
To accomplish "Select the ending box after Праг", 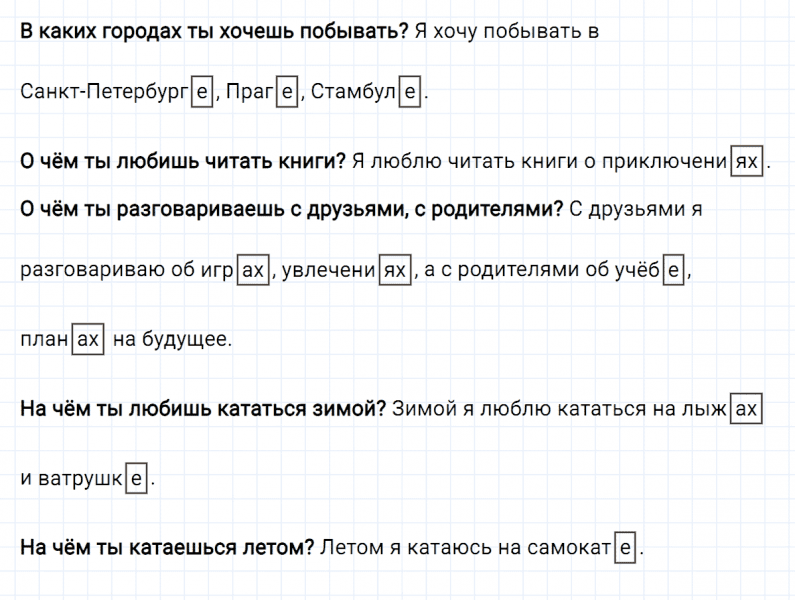I will 287,92.
